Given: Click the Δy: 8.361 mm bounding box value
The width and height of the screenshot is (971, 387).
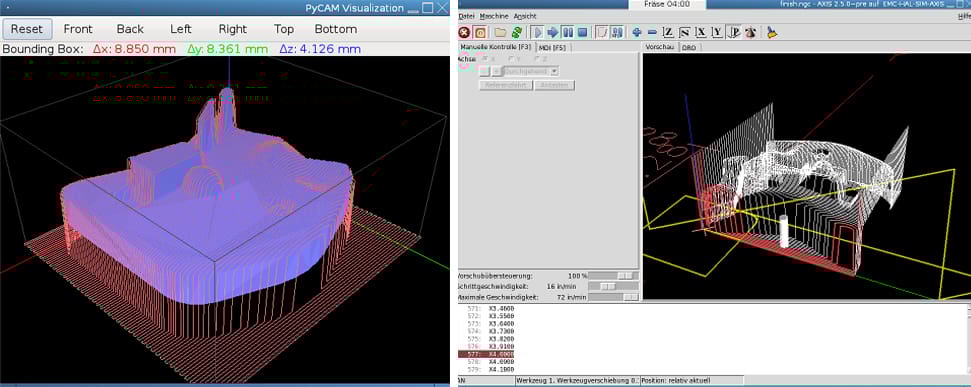Looking at the screenshot, I should pos(228,49).
